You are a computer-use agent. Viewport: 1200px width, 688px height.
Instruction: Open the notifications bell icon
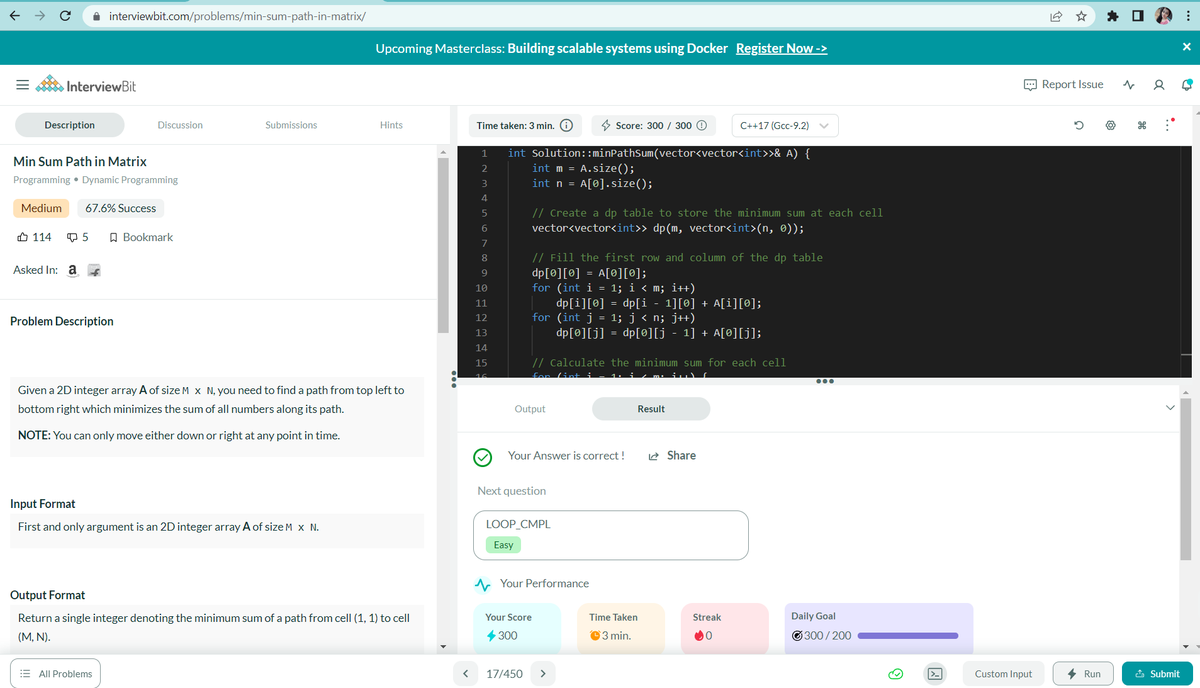tap(1187, 85)
